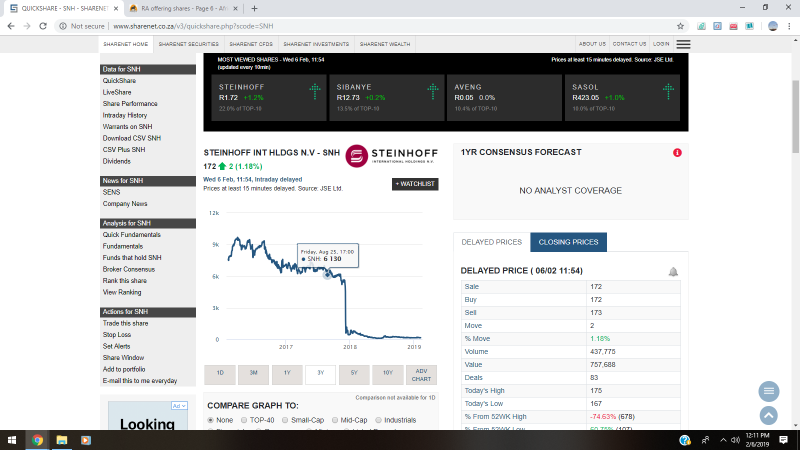Expand the Steinhoff most viewed share tile

(x=315, y=92)
